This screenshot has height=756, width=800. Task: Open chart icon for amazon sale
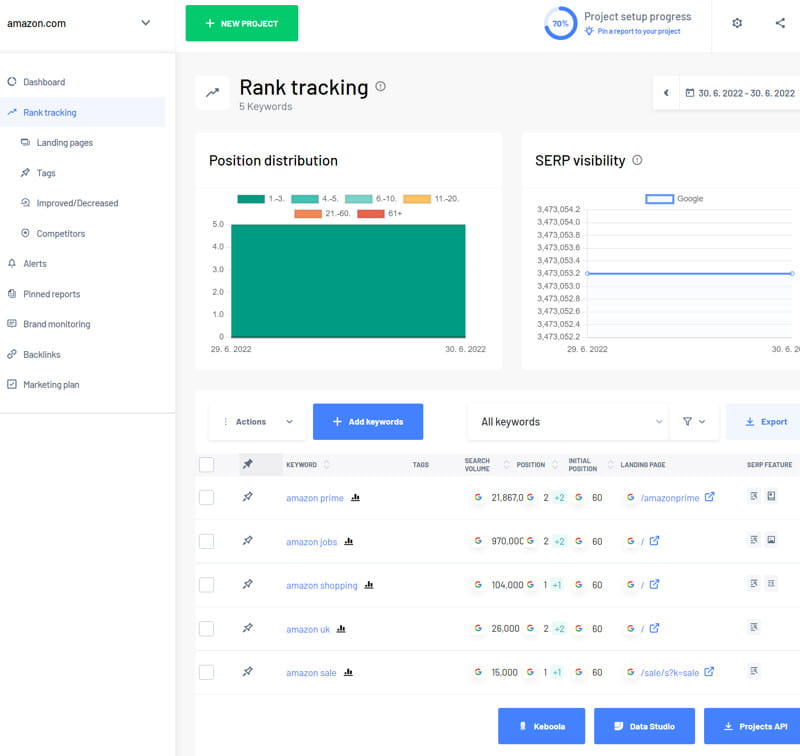[348, 673]
